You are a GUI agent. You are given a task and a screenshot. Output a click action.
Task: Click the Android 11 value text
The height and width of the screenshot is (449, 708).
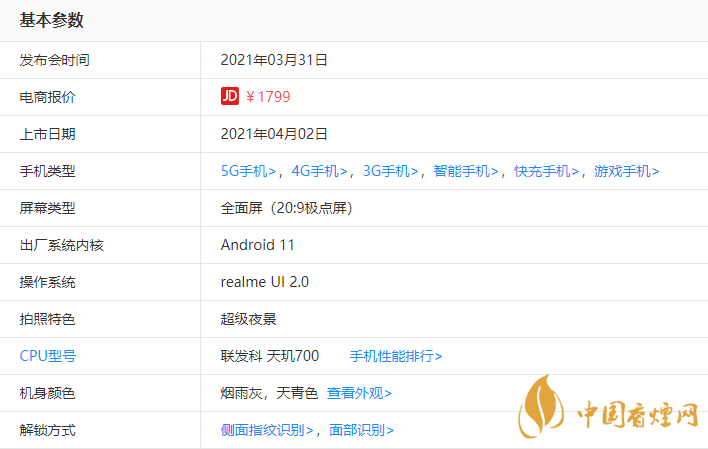257,245
